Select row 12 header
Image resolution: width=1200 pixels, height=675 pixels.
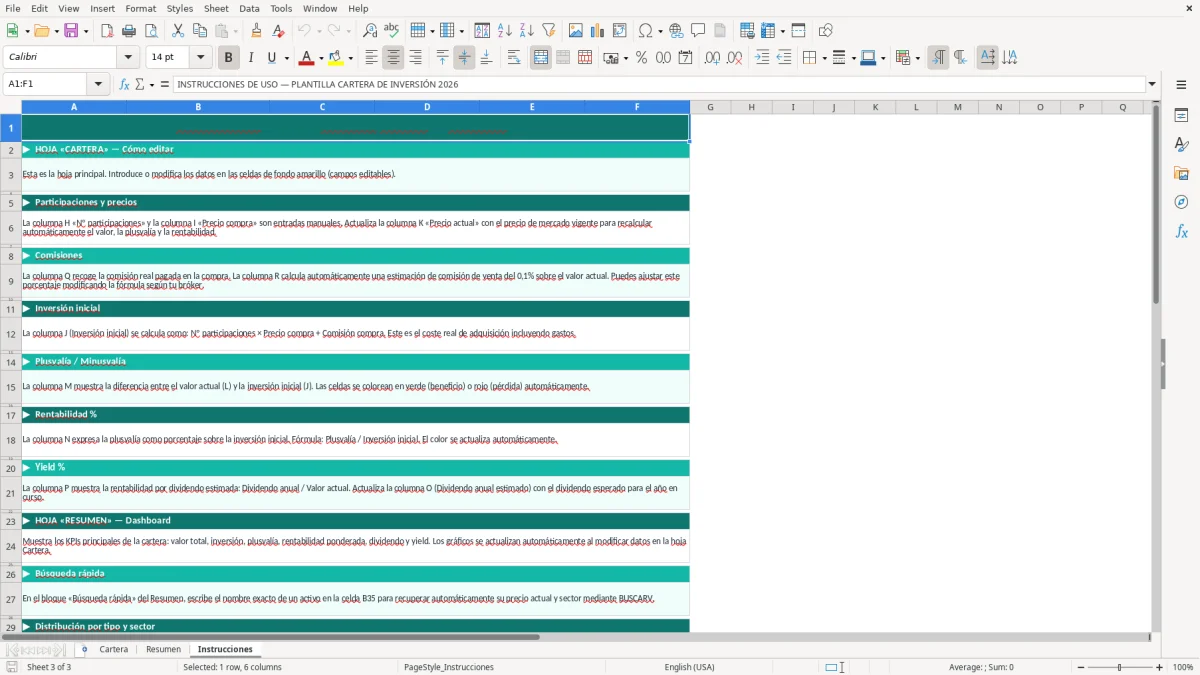pyautogui.click(x=11, y=334)
